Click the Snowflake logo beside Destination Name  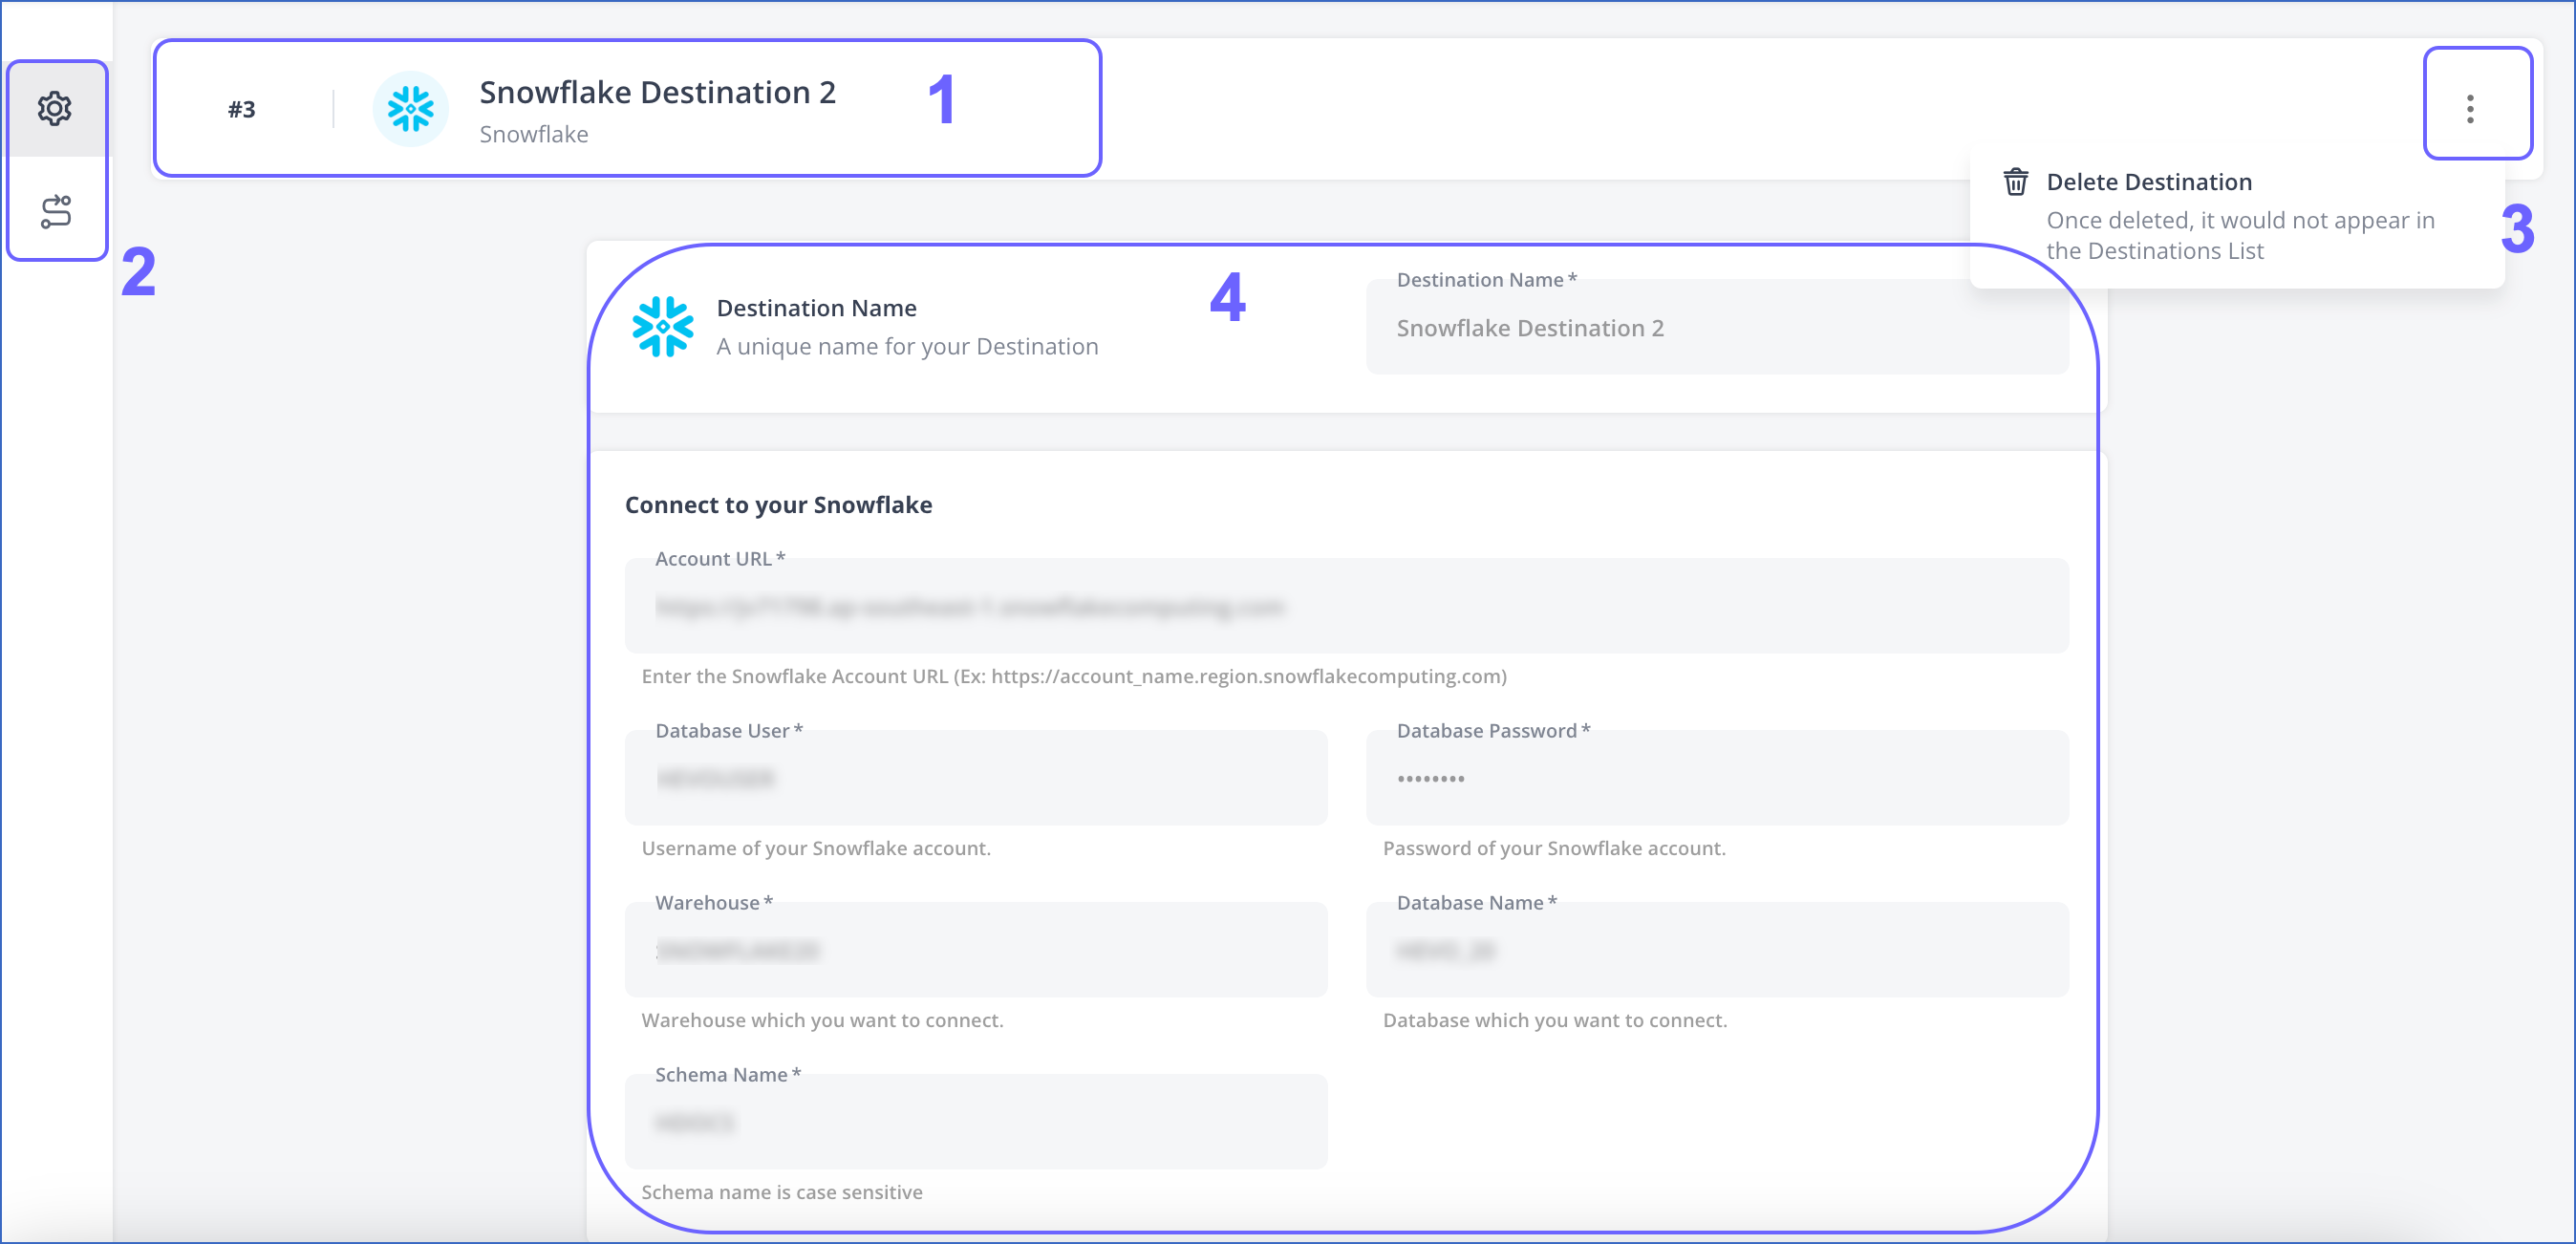point(662,326)
